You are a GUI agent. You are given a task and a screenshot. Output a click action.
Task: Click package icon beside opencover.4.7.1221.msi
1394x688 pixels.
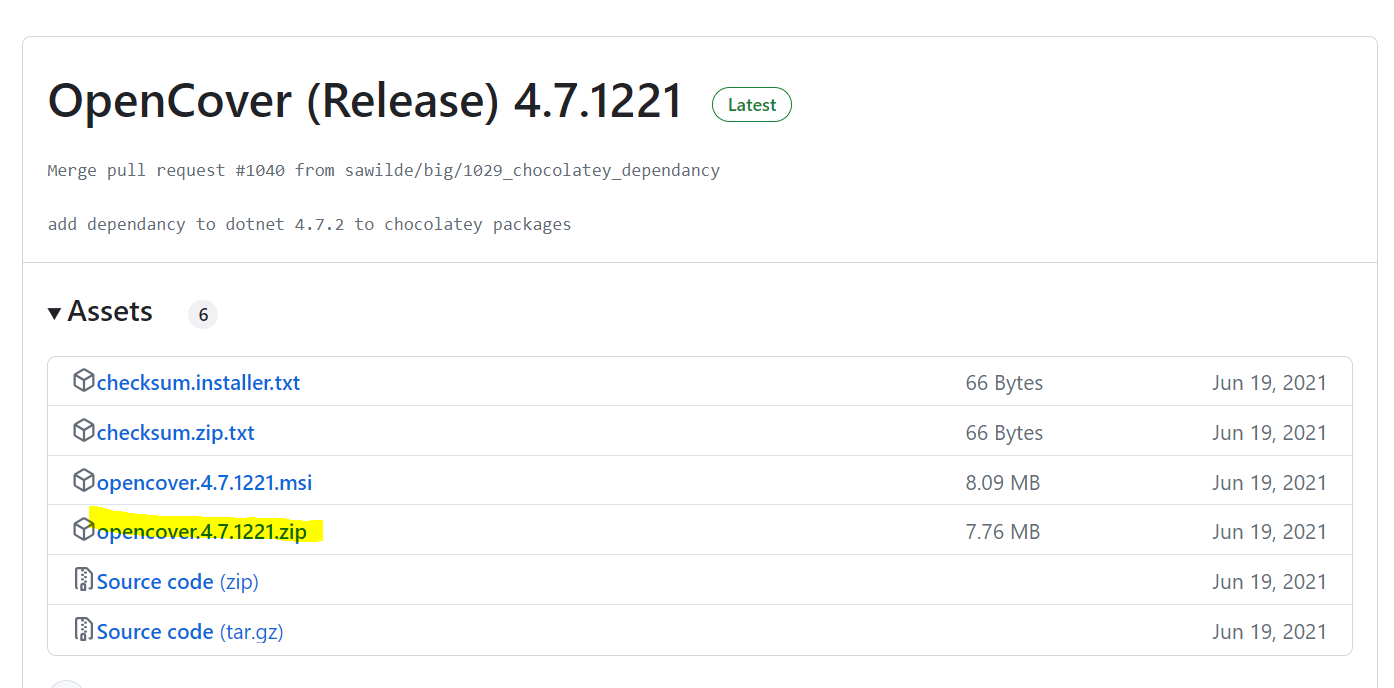(84, 481)
